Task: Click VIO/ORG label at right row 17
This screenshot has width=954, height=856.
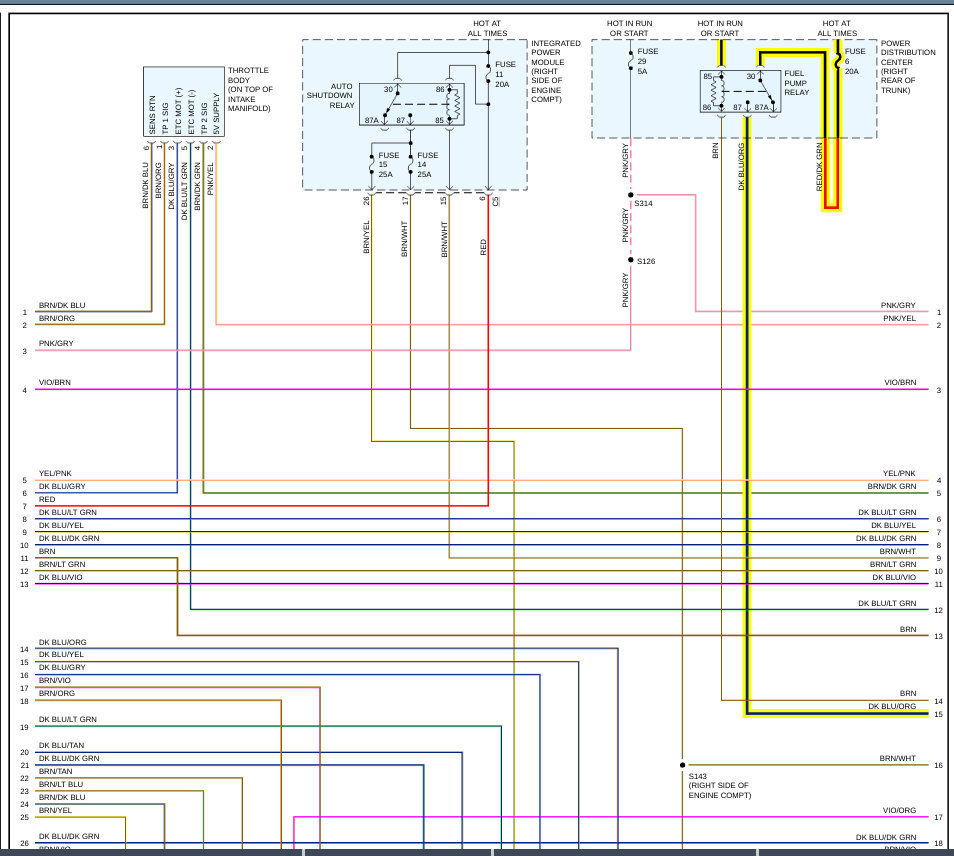Action: coord(899,810)
